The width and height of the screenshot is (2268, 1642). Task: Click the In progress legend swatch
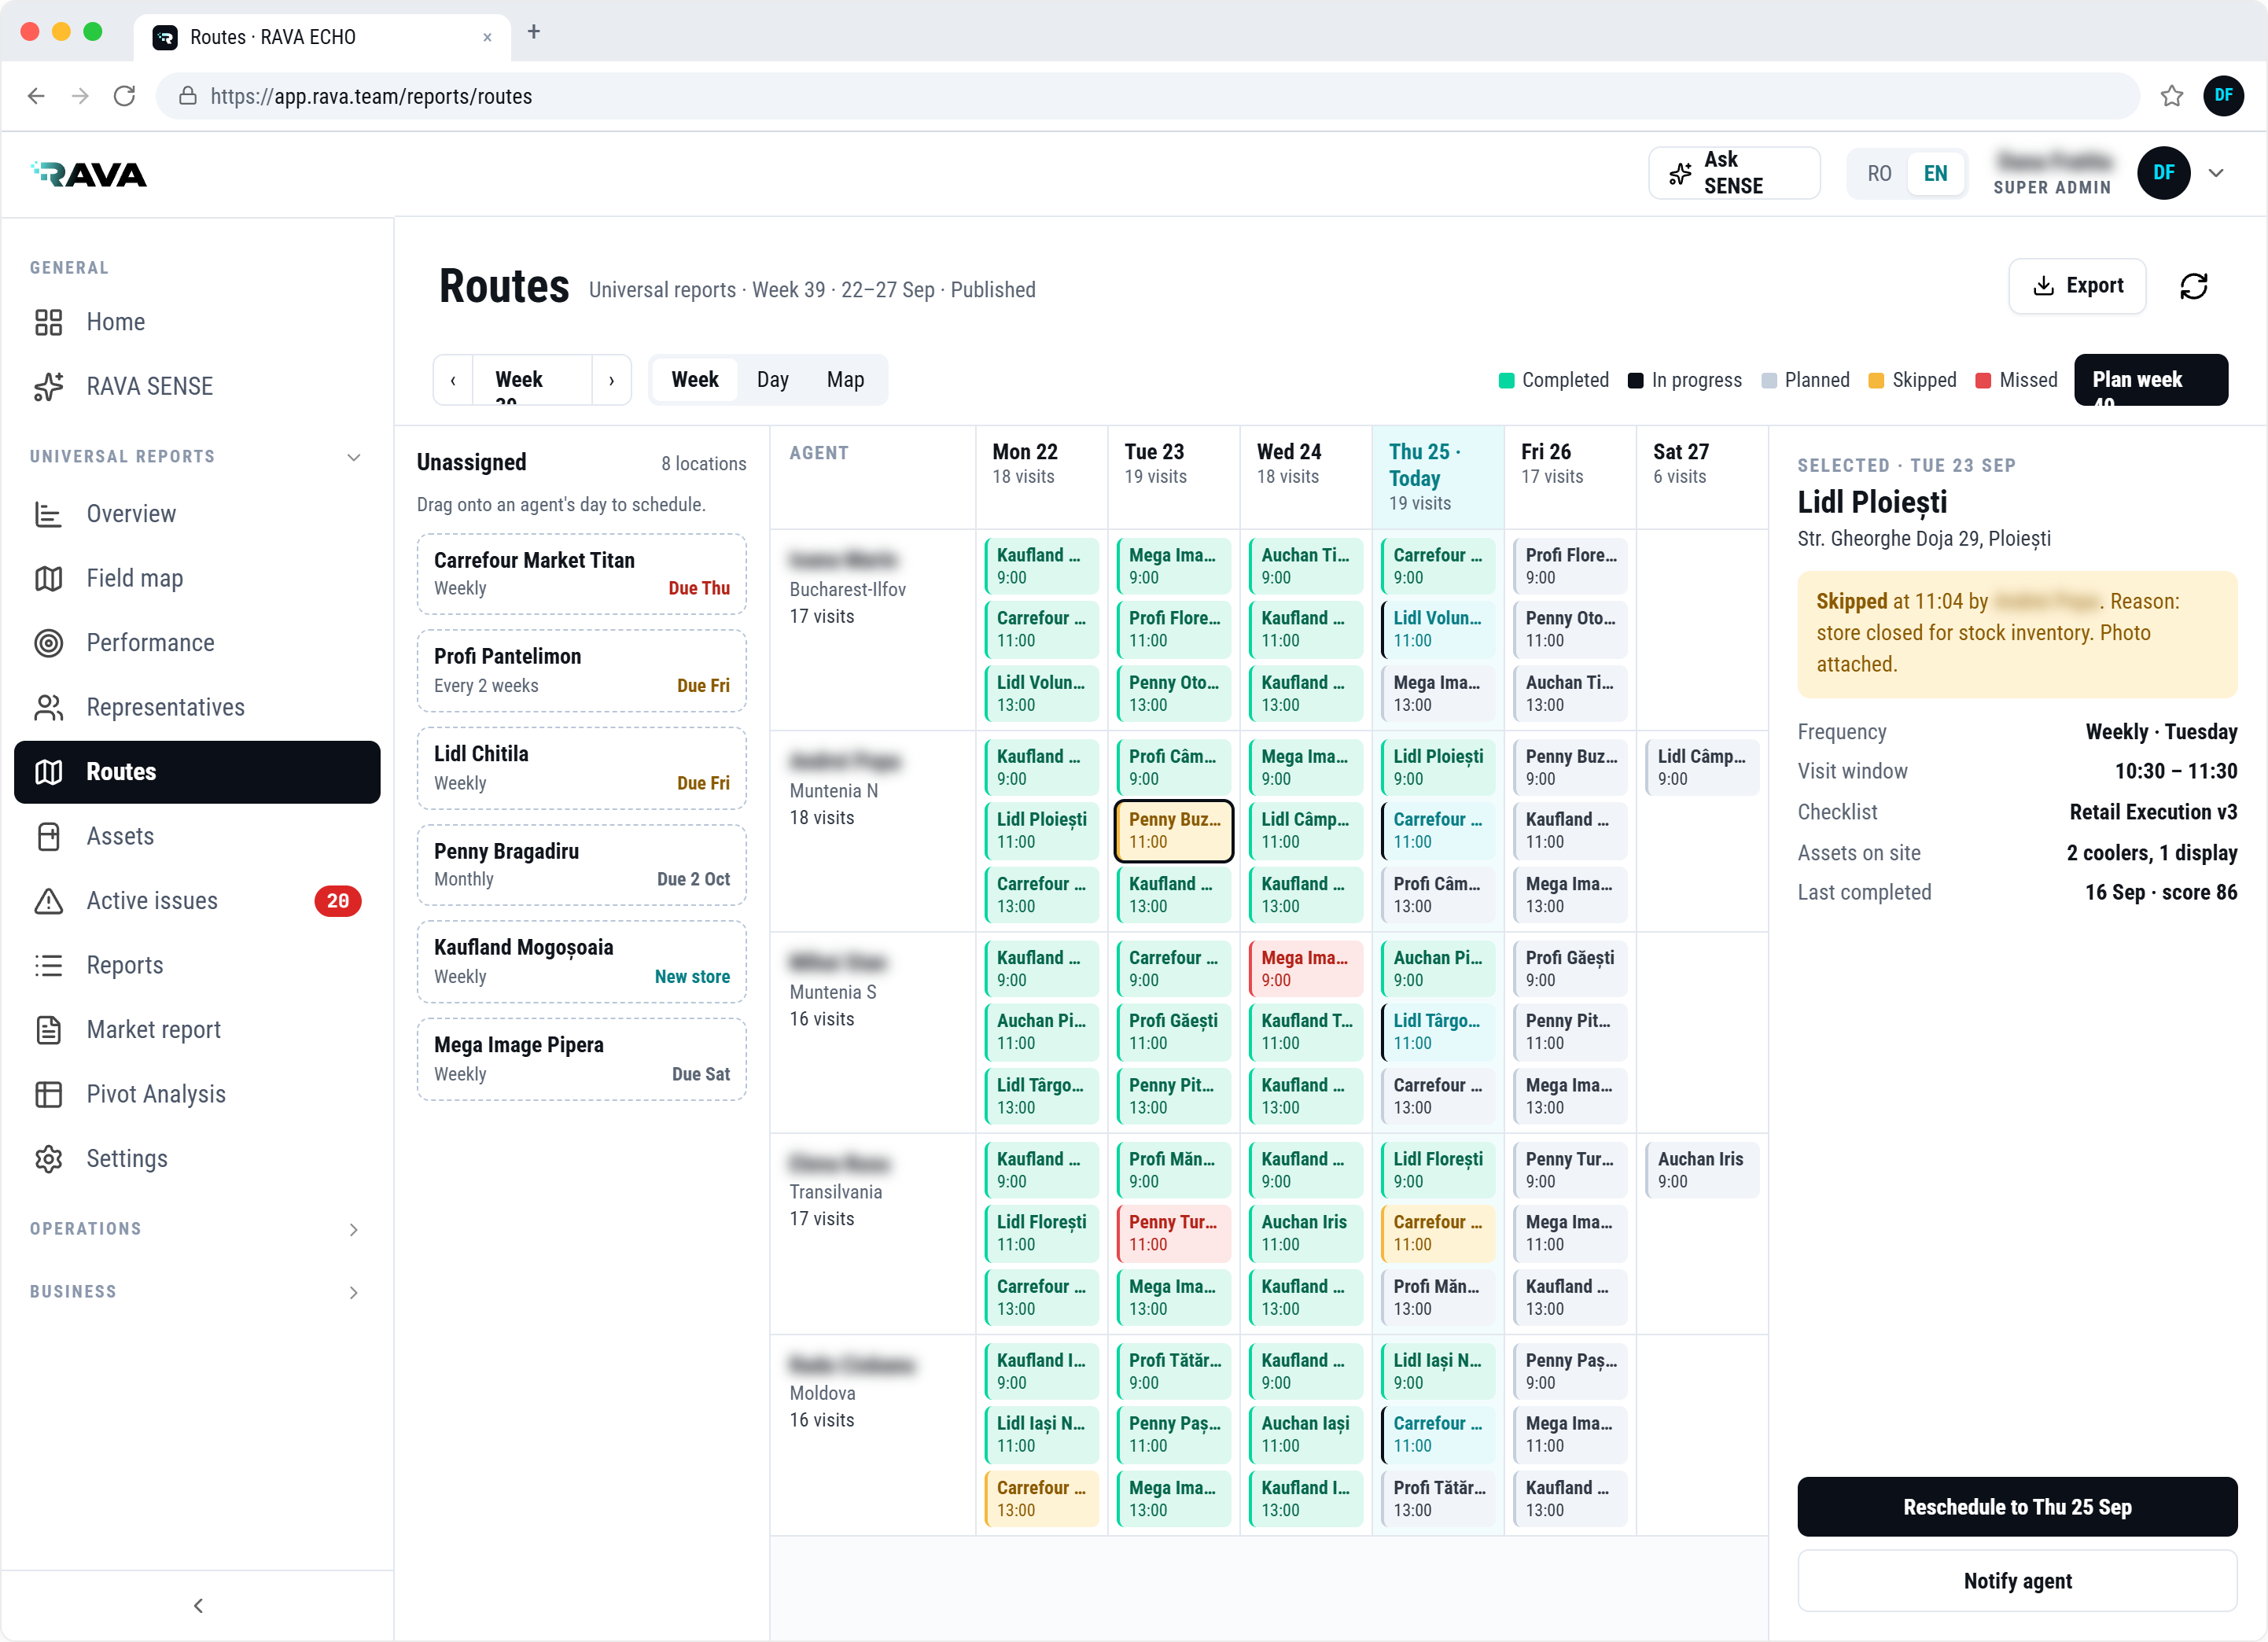[1635, 380]
